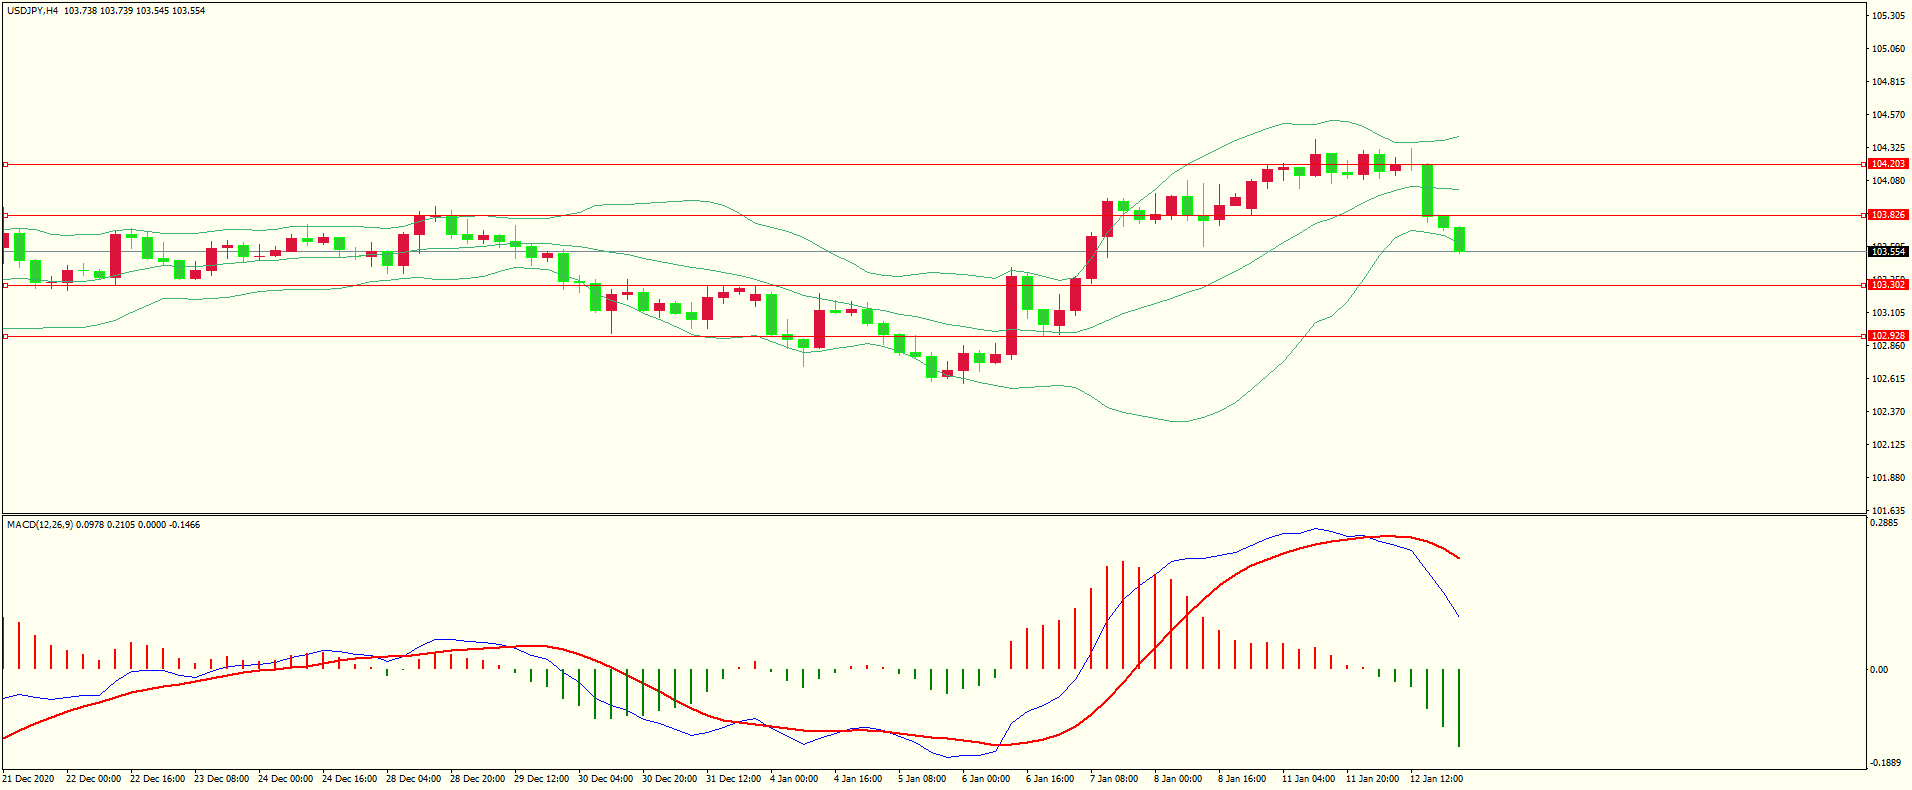
Task: Click left handle of the 102.928 line
Action: pyautogui.click(x=5, y=336)
